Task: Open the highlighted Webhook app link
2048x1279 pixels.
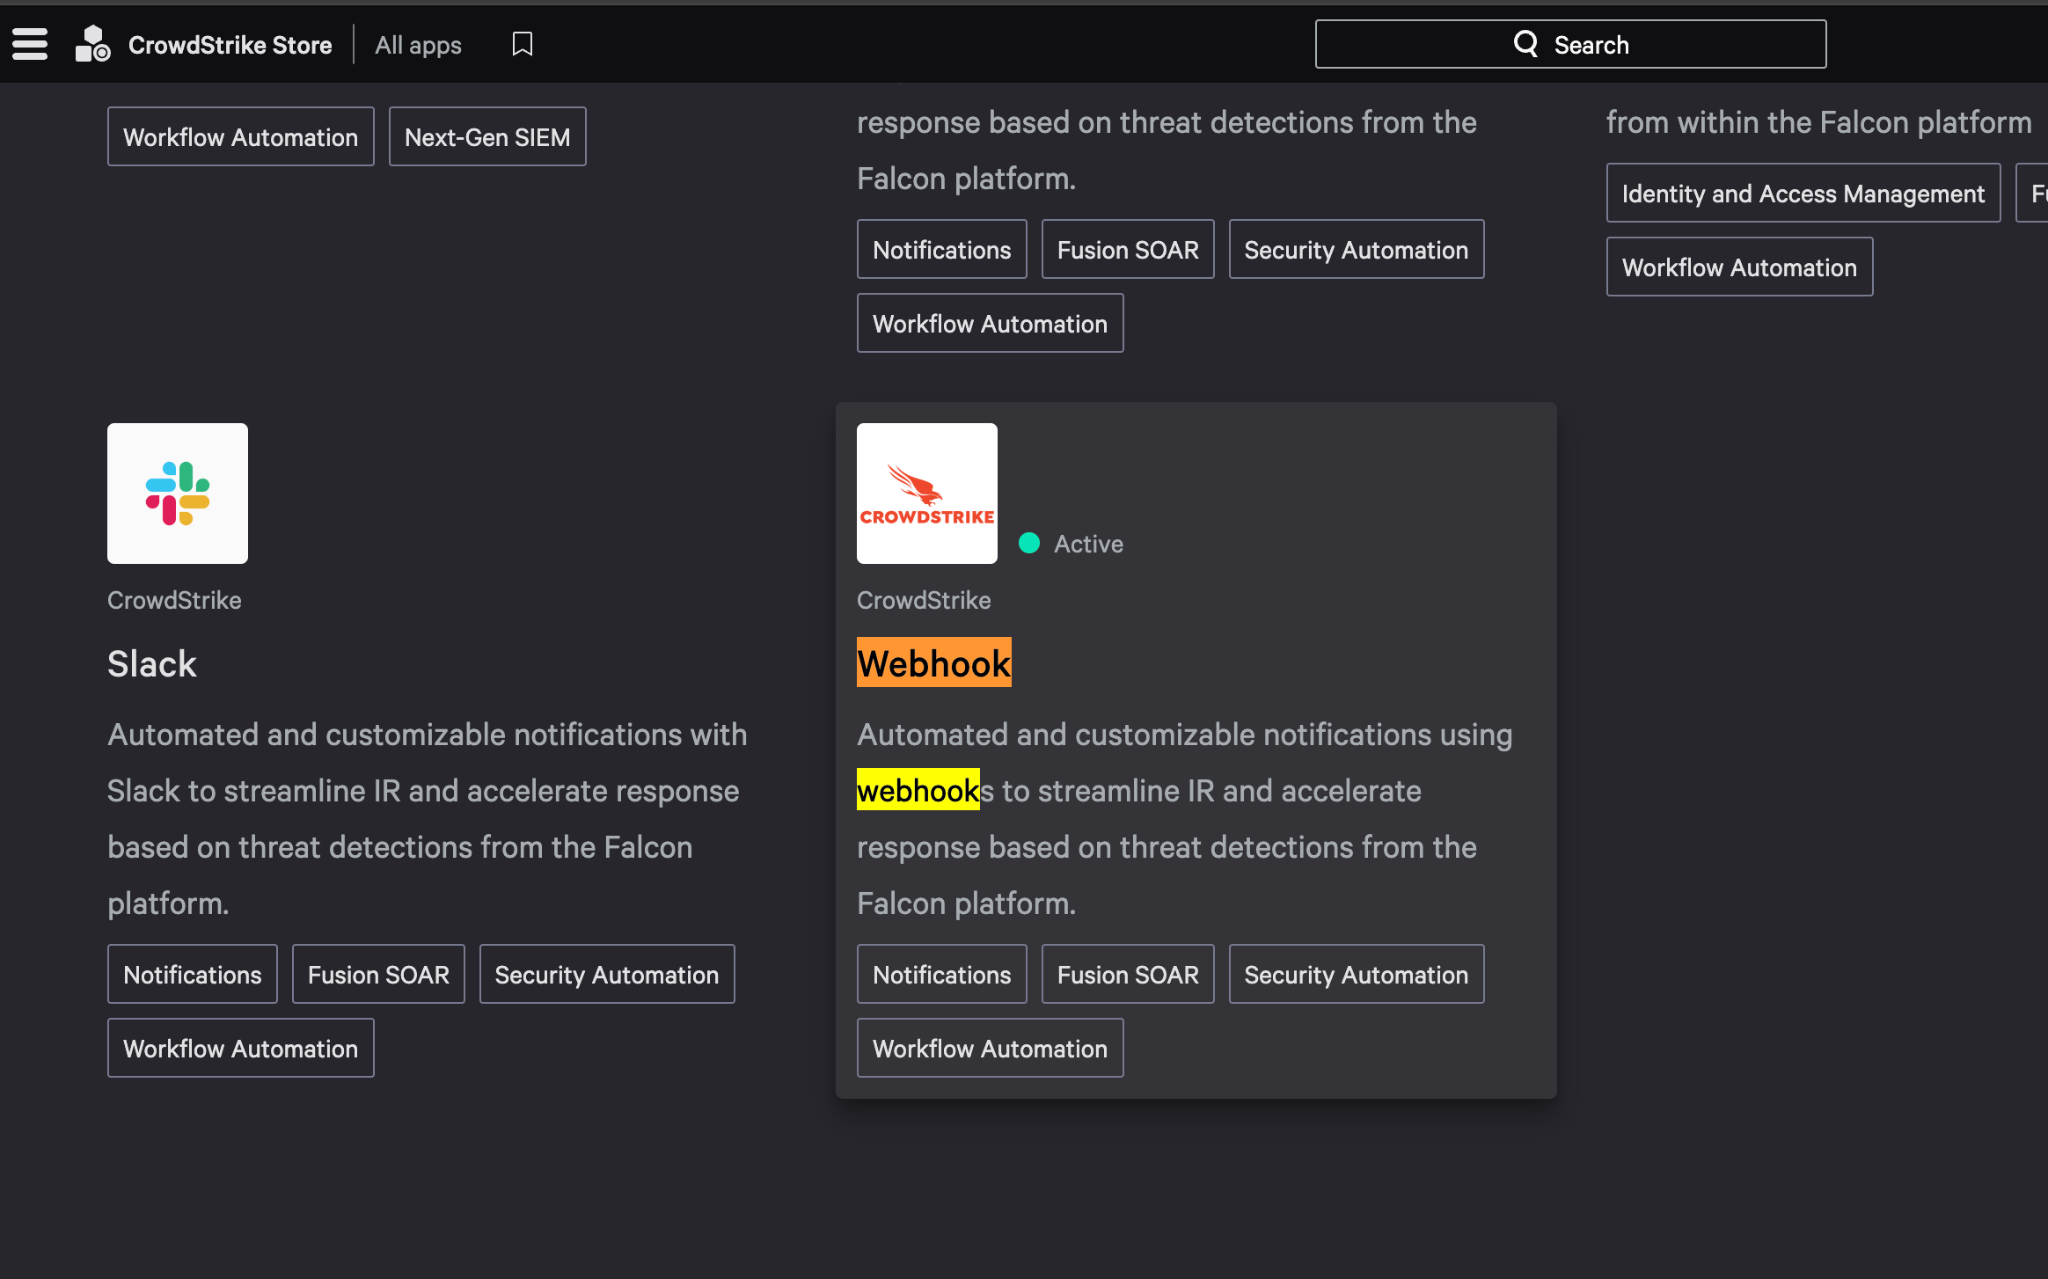Action: (933, 662)
